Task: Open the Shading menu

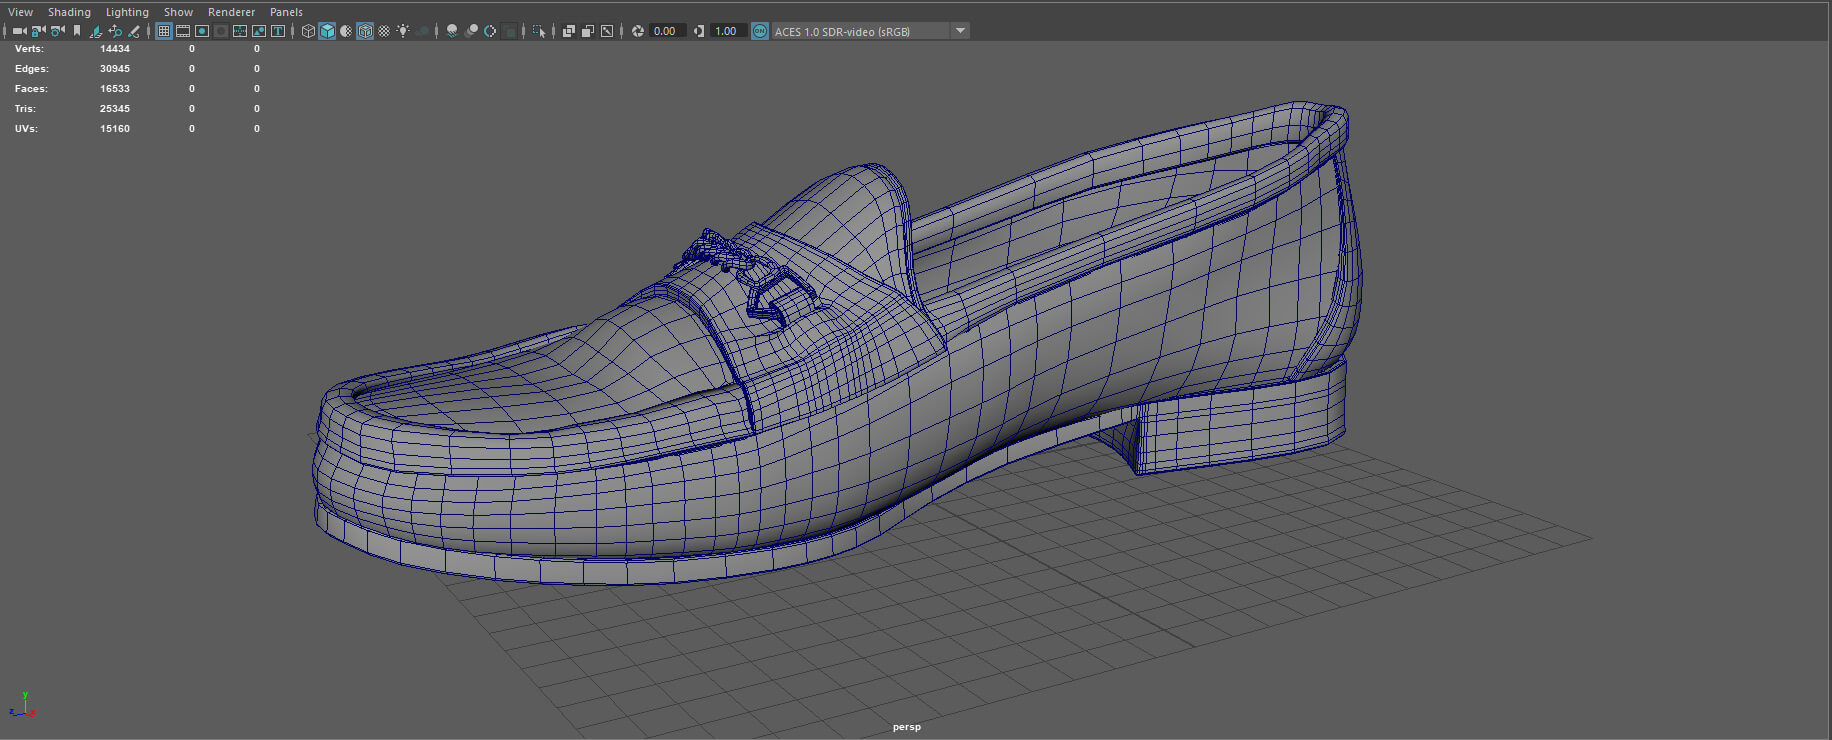Action: (69, 12)
